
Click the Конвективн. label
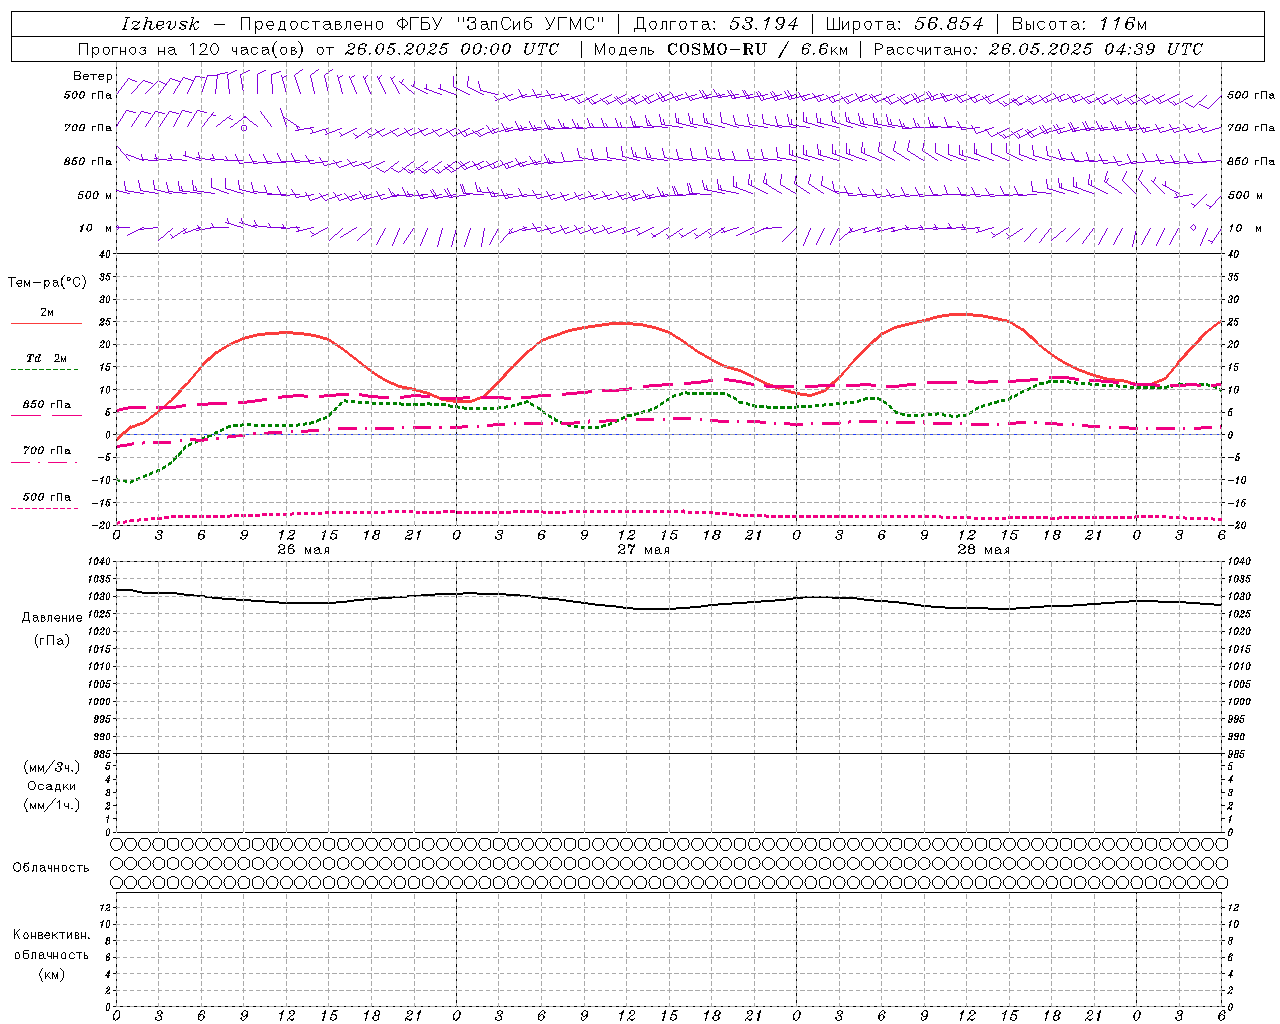[51, 935]
